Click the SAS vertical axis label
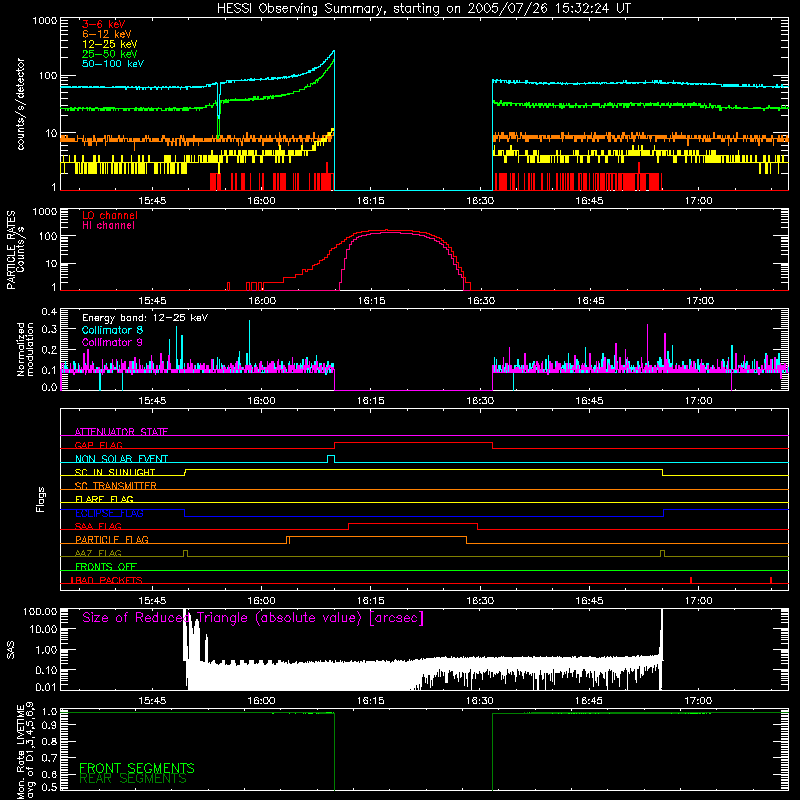This screenshot has height=800, width=800. 10,651
